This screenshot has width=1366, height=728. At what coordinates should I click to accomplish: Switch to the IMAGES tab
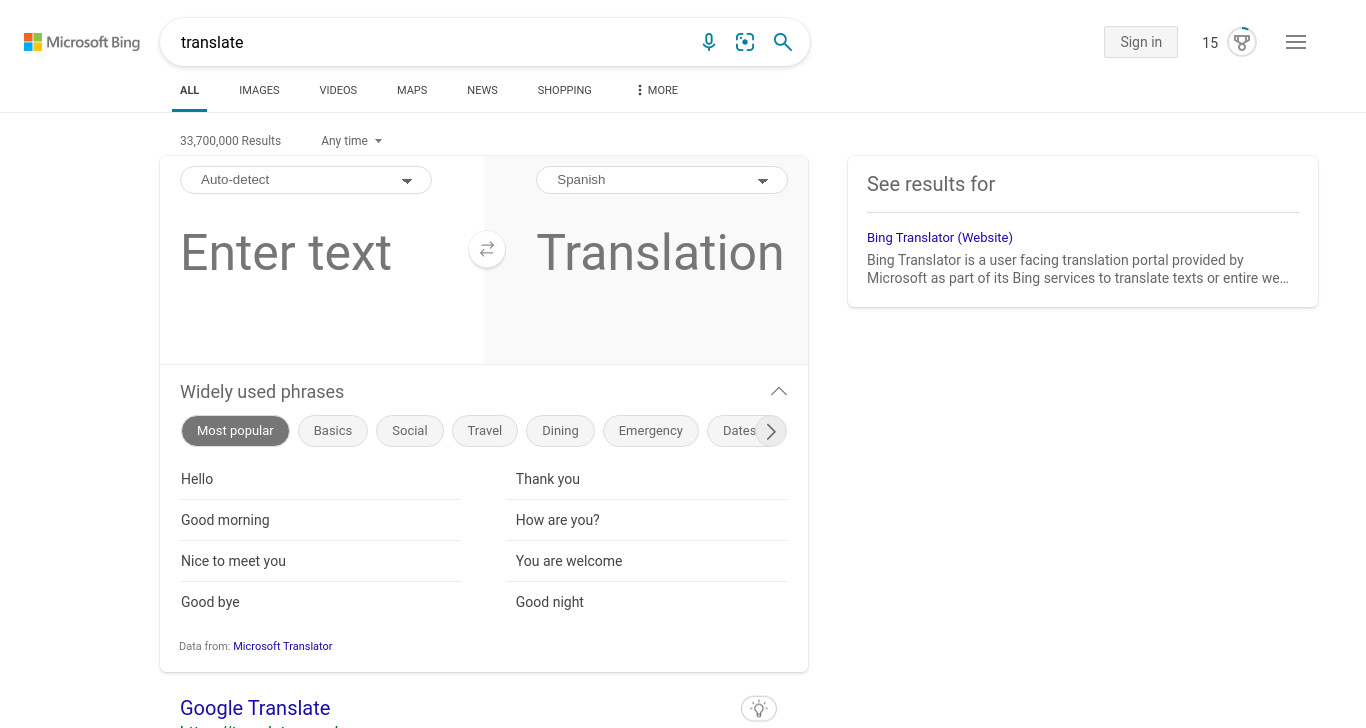(259, 90)
